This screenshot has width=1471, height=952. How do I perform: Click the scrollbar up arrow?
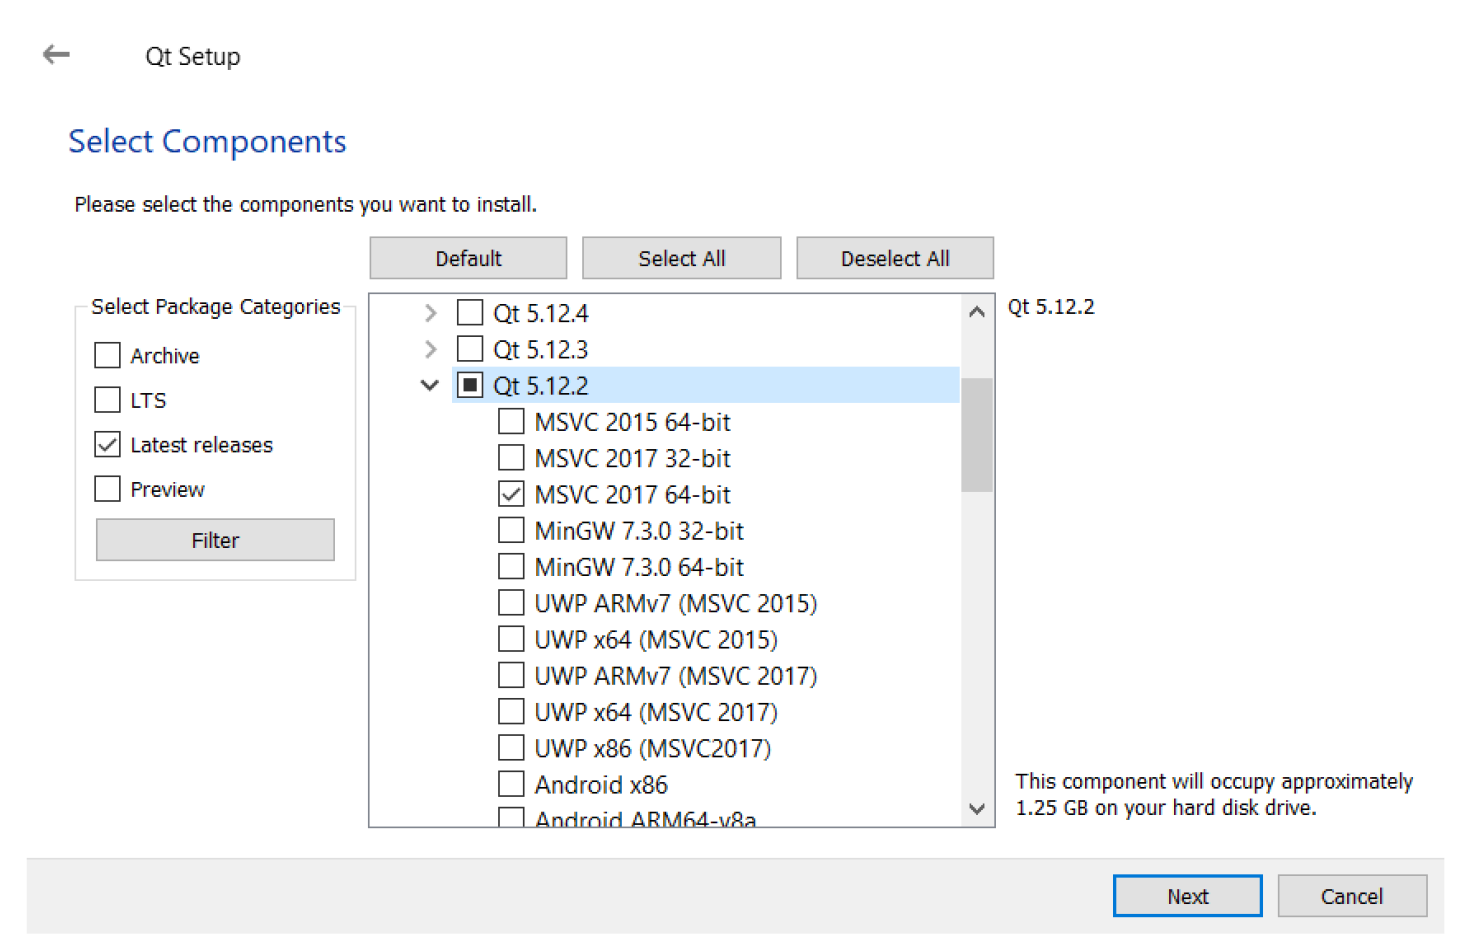(977, 312)
